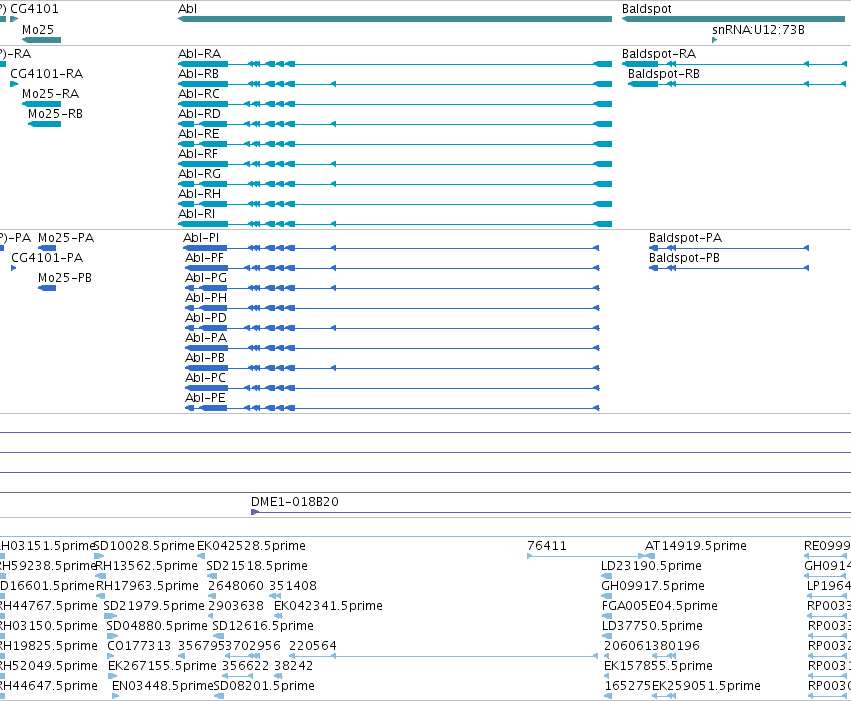
Task: Open the RH17963.5prime EST label
Action: [148, 586]
